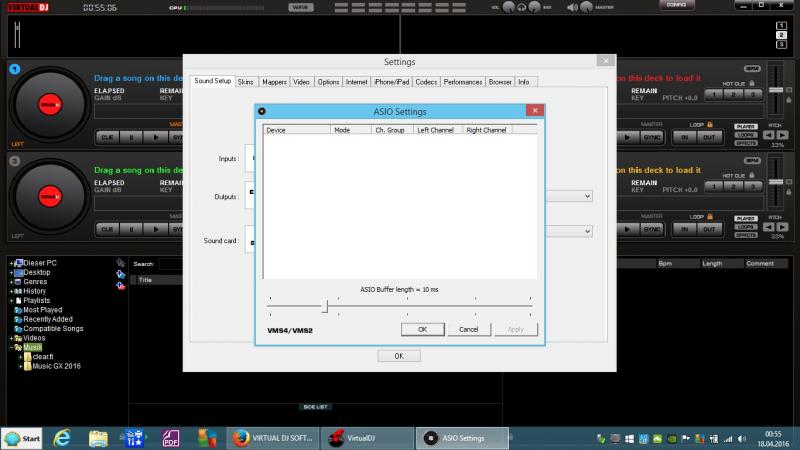Nudge lower right deck pitch right
This screenshot has height=450, width=800.
(x=783, y=227)
